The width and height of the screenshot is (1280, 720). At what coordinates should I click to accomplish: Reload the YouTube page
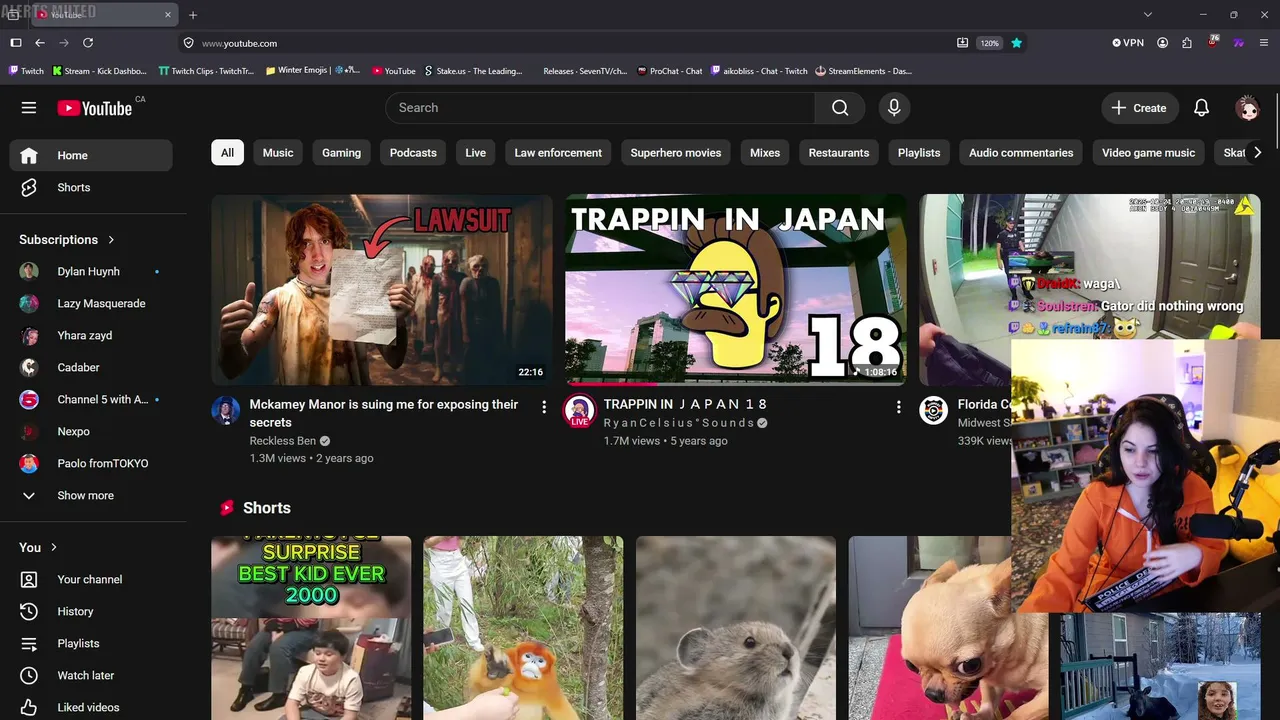88,43
